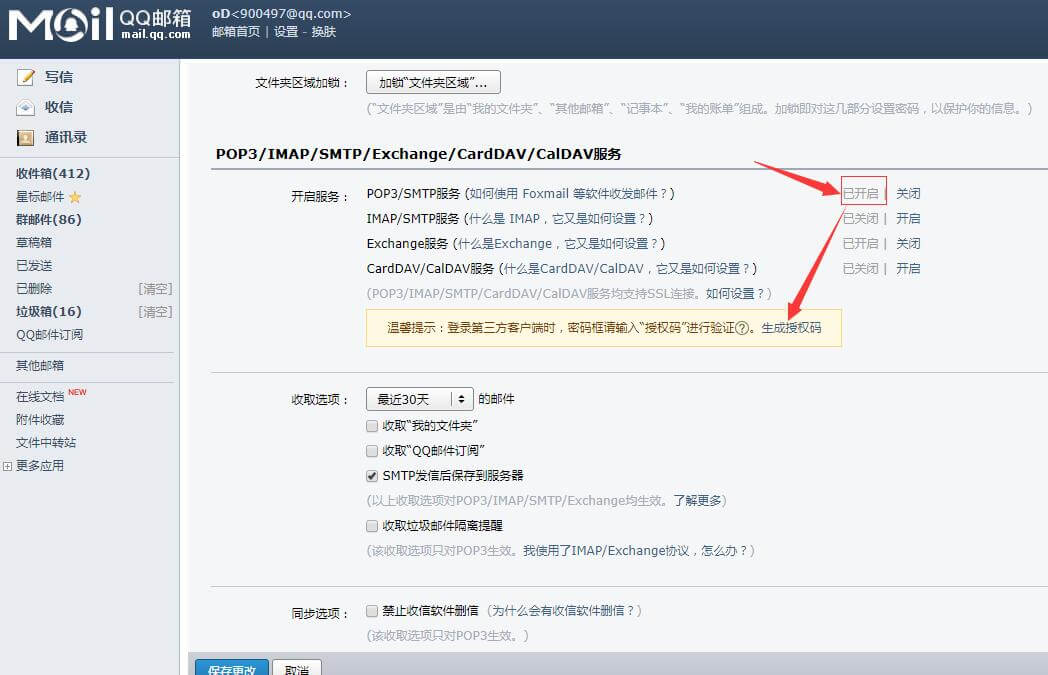Open the contacts (通讯录) icon
The image size is (1048, 675).
click(x=25, y=137)
